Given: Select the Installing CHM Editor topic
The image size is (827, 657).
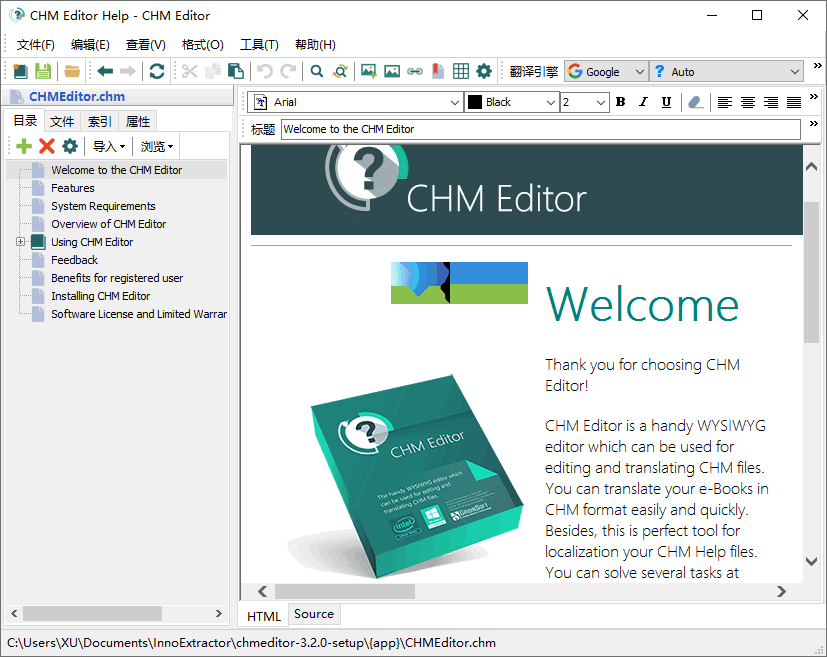Looking at the screenshot, I should tap(101, 296).
